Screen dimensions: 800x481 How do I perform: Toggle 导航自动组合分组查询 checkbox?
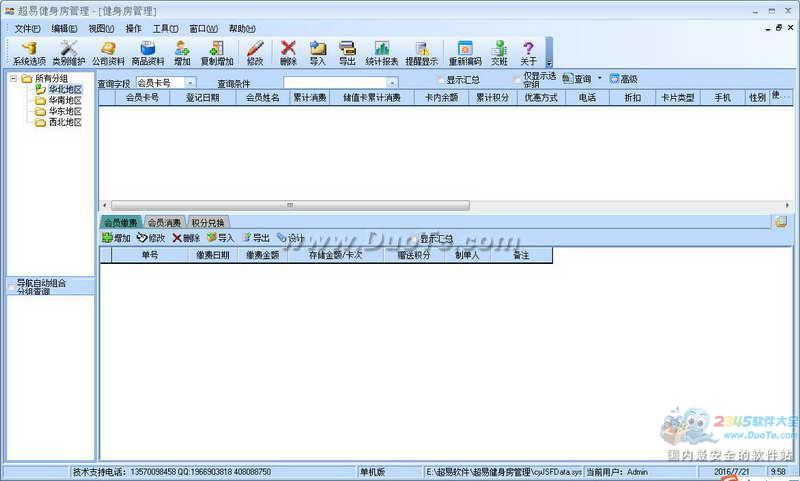[11, 287]
